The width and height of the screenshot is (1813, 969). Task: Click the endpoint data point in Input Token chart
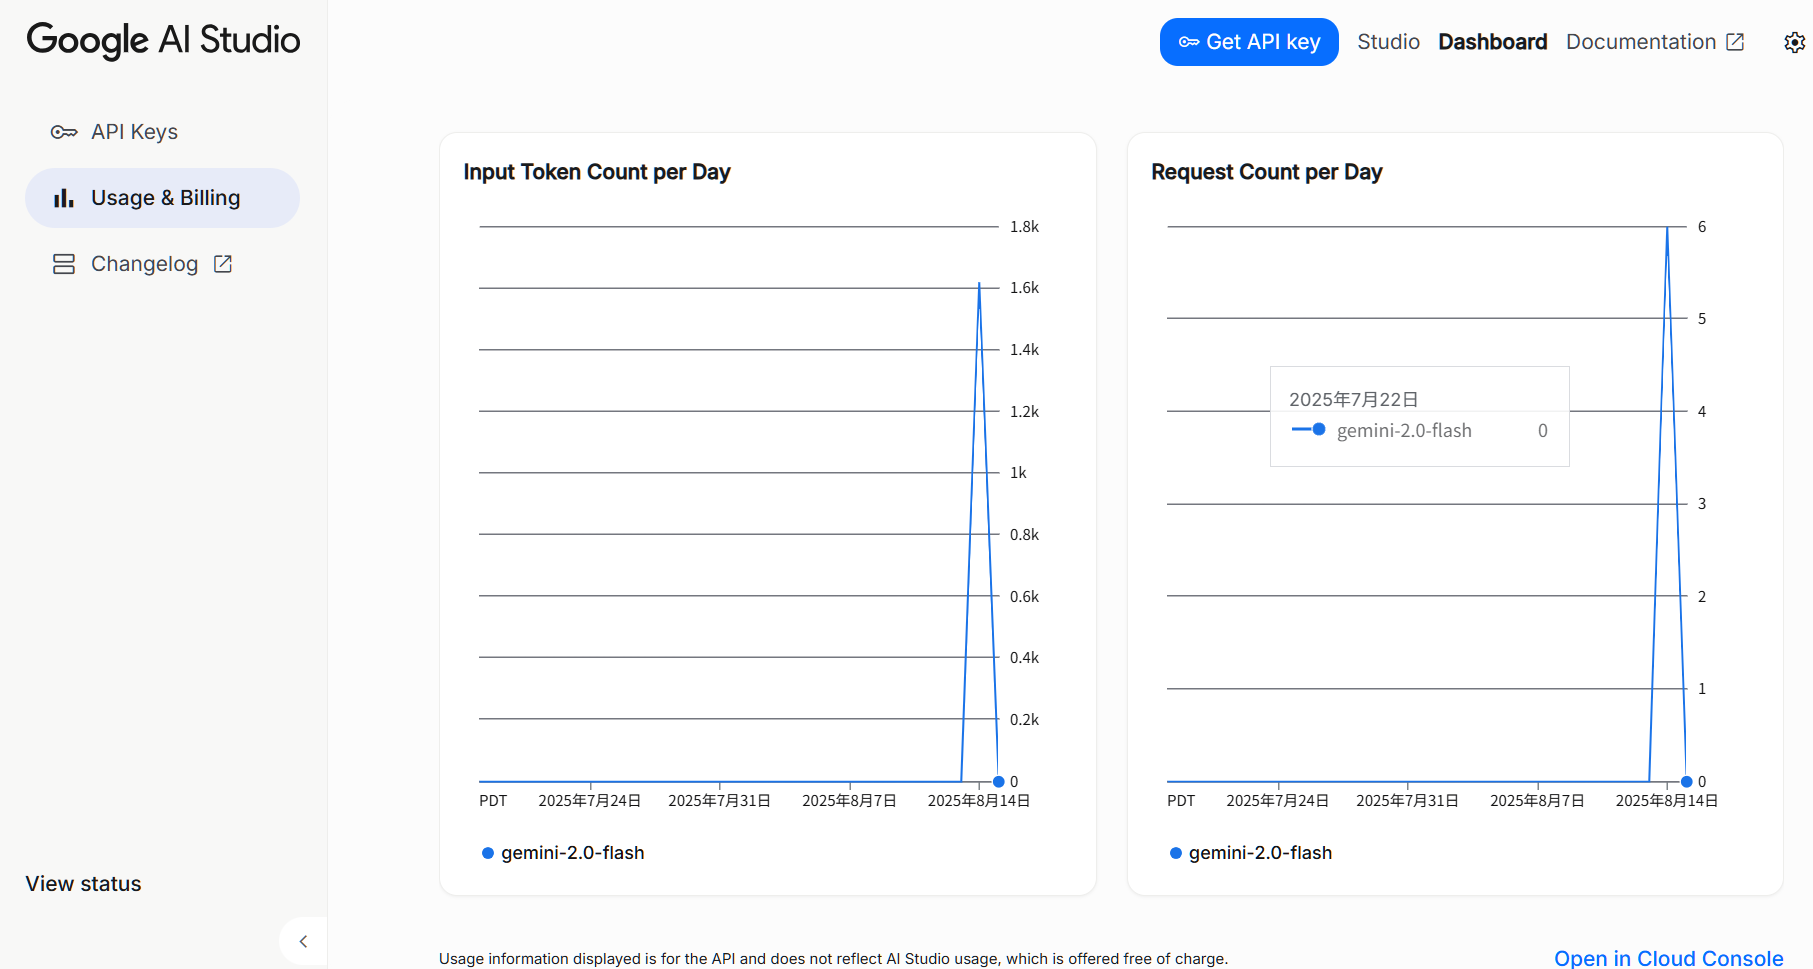(998, 782)
